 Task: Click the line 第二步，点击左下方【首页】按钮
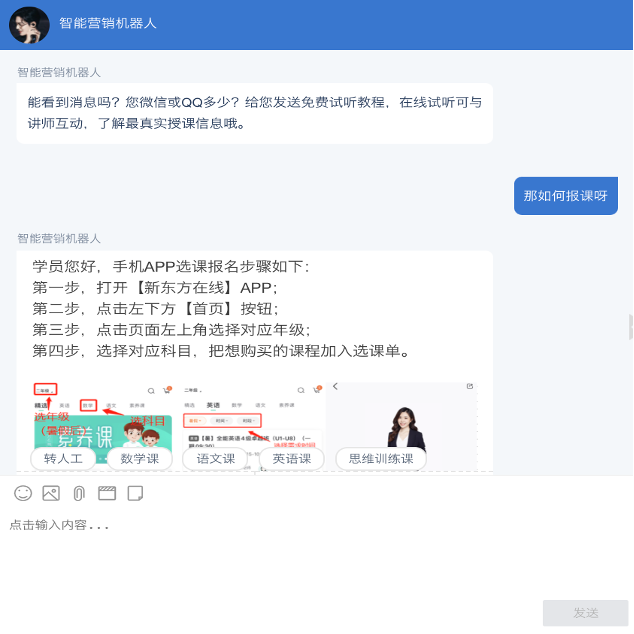tap(156, 309)
